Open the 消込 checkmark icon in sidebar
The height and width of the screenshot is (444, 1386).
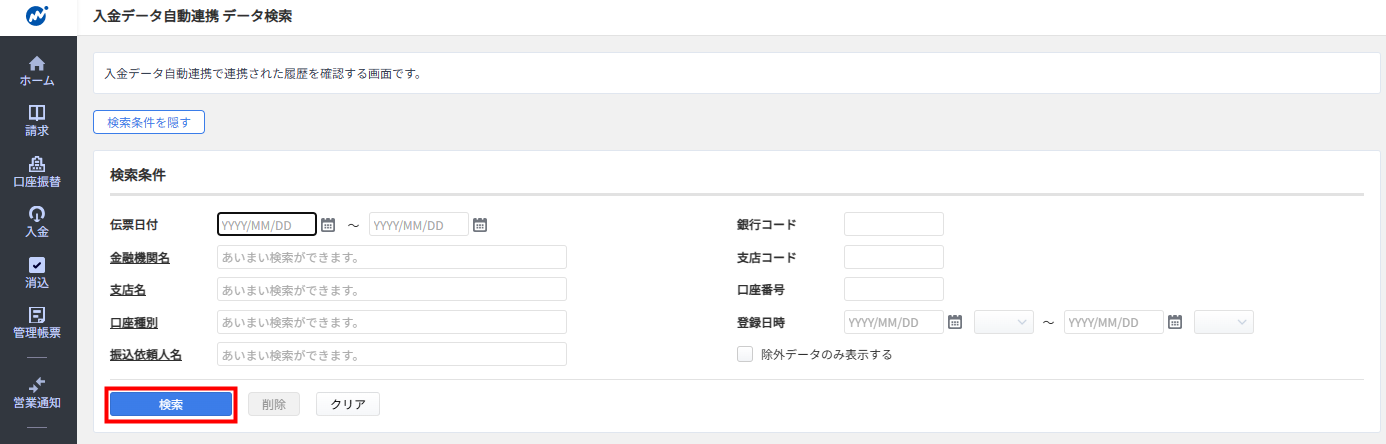pyautogui.click(x=37, y=265)
